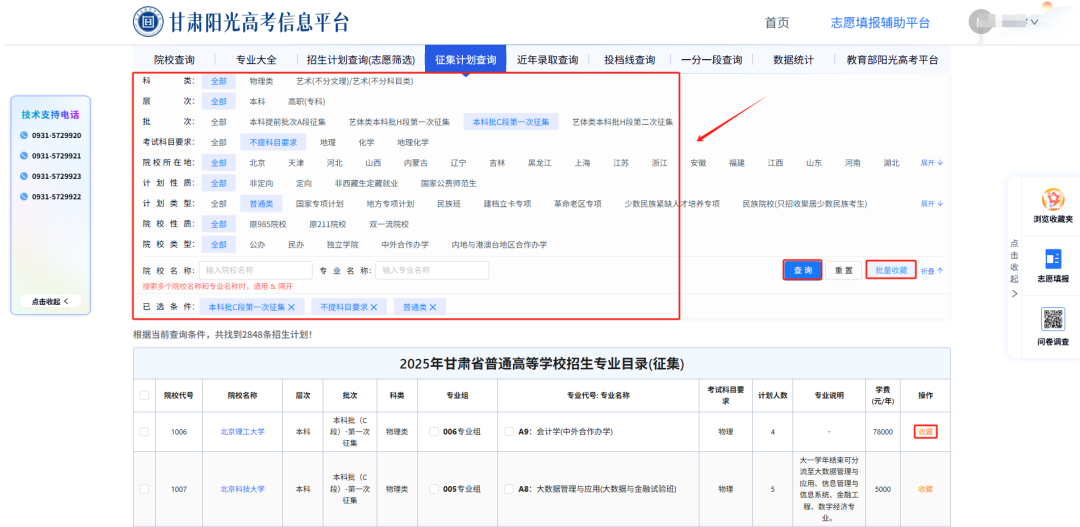
Task: Go to 首页 in the top navigation
Action: pyautogui.click(x=778, y=23)
